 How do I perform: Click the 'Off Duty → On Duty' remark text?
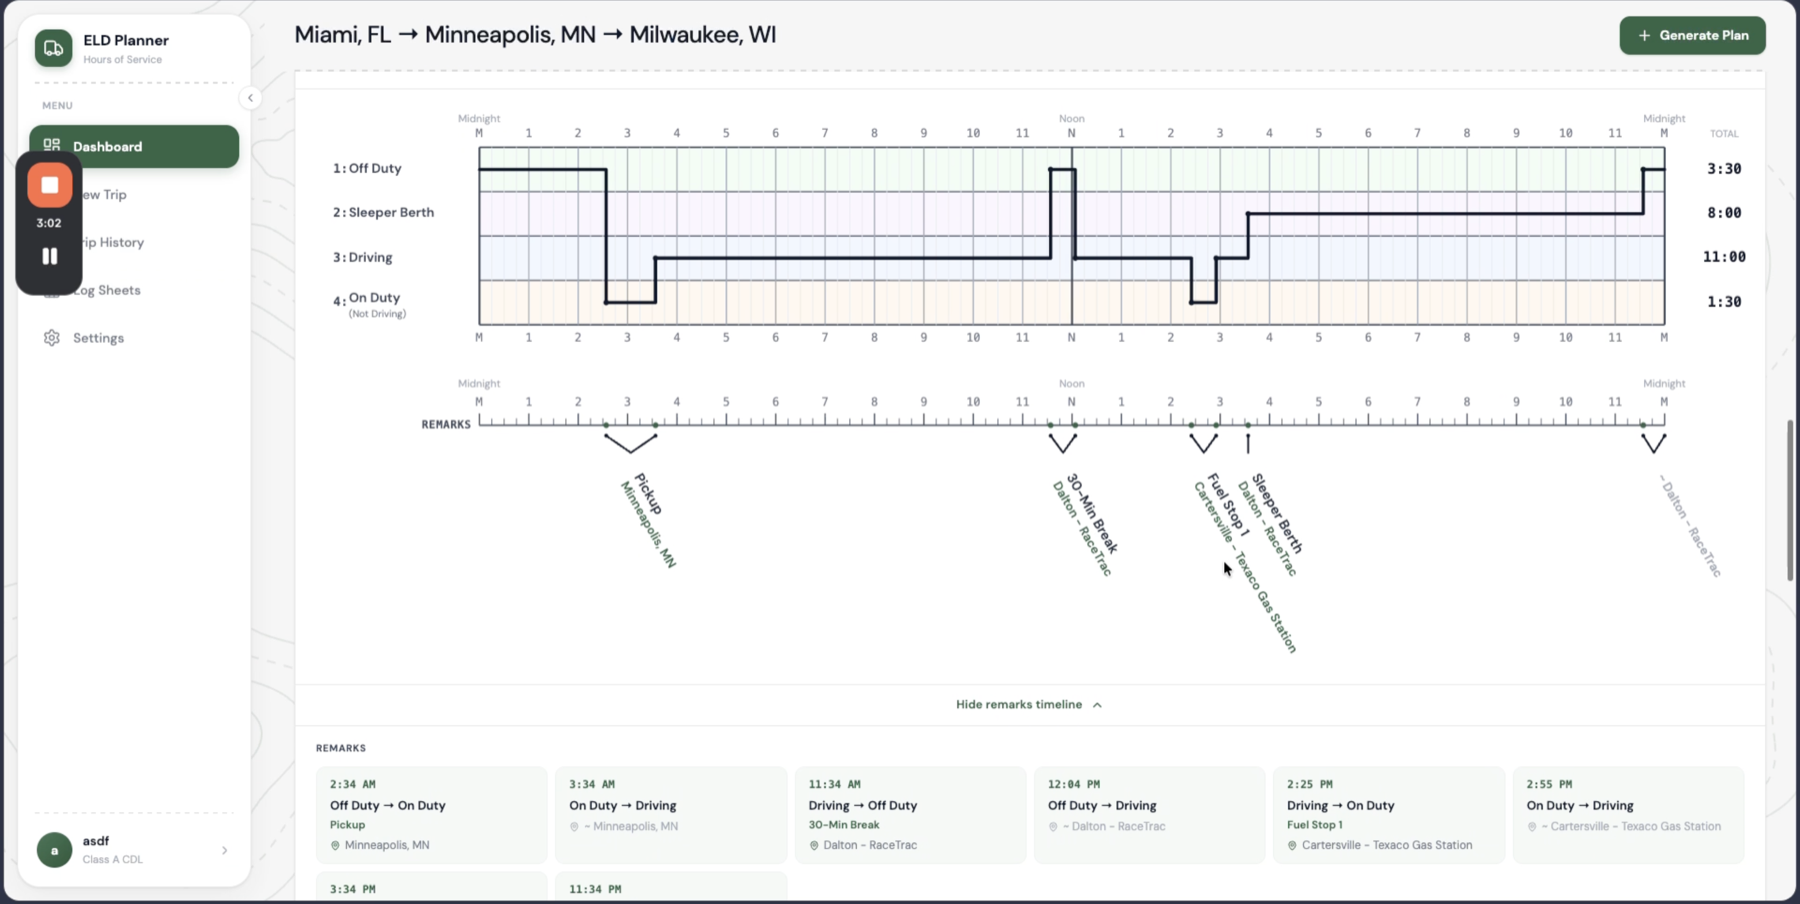coord(388,806)
